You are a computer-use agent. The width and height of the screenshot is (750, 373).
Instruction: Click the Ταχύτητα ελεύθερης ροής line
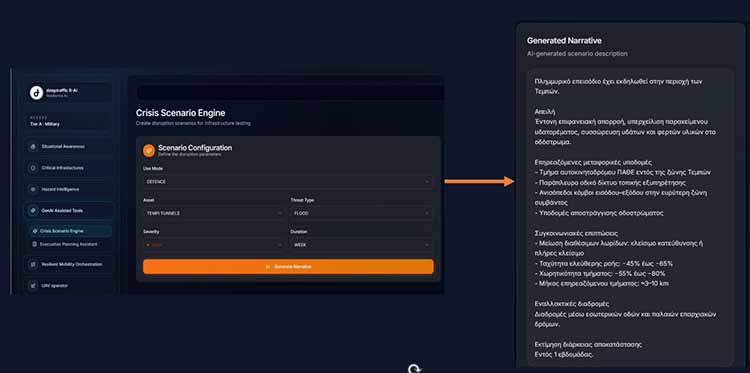click(604, 263)
